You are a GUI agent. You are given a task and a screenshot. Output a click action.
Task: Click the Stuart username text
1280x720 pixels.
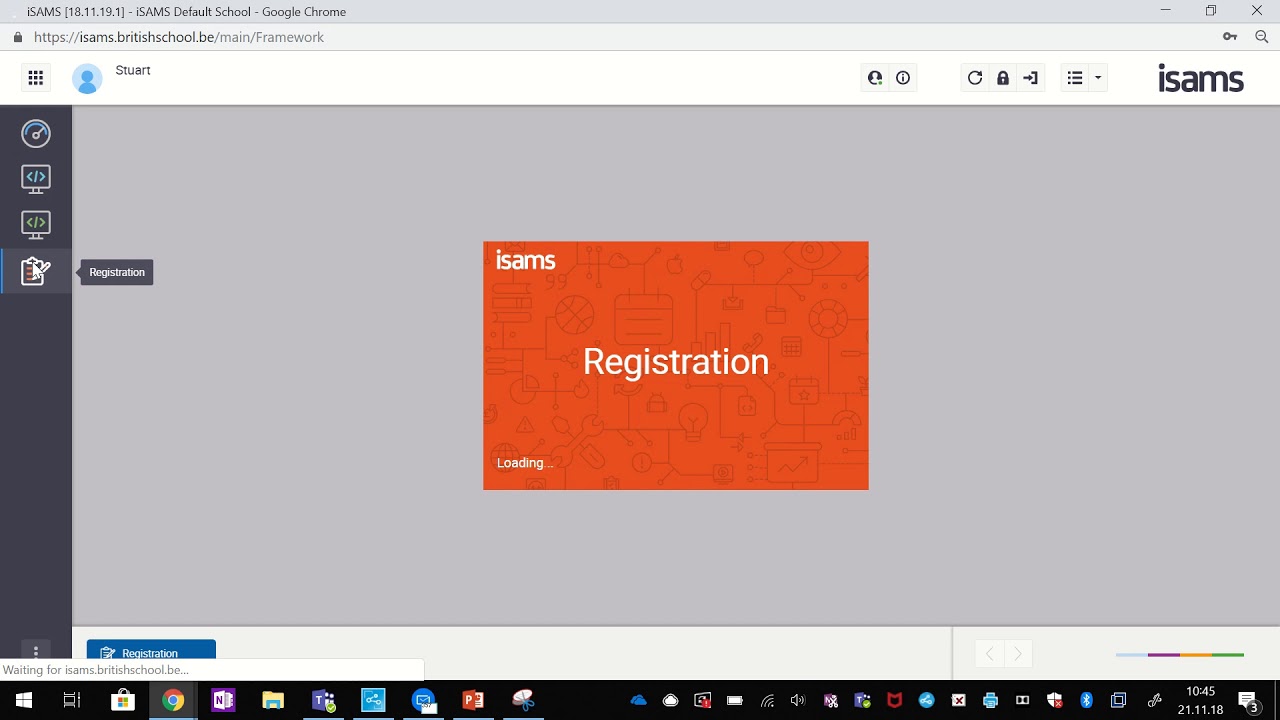tap(133, 70)
